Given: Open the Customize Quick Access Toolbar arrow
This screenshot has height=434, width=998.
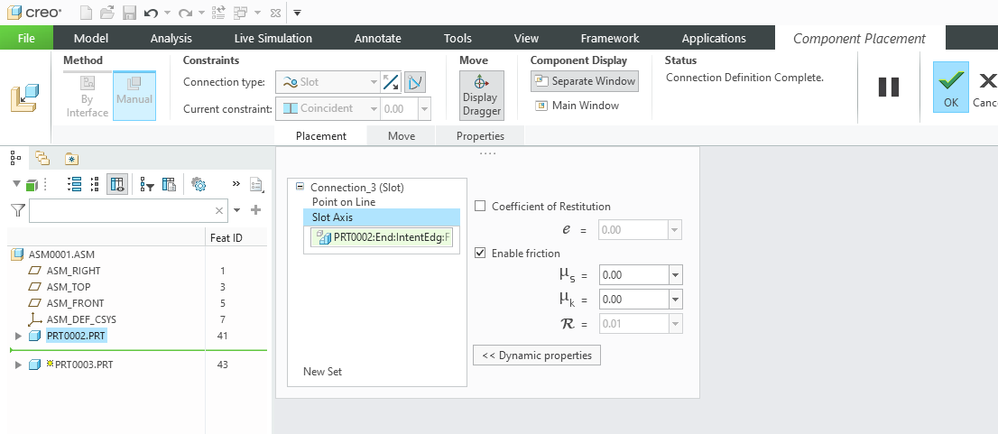Looking at the screenshot, I should tap(297, 13).
